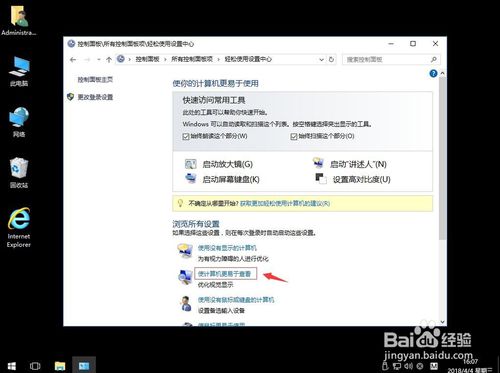Toggle 始终扫描这个部分(O) checkbox

[294, 136]
